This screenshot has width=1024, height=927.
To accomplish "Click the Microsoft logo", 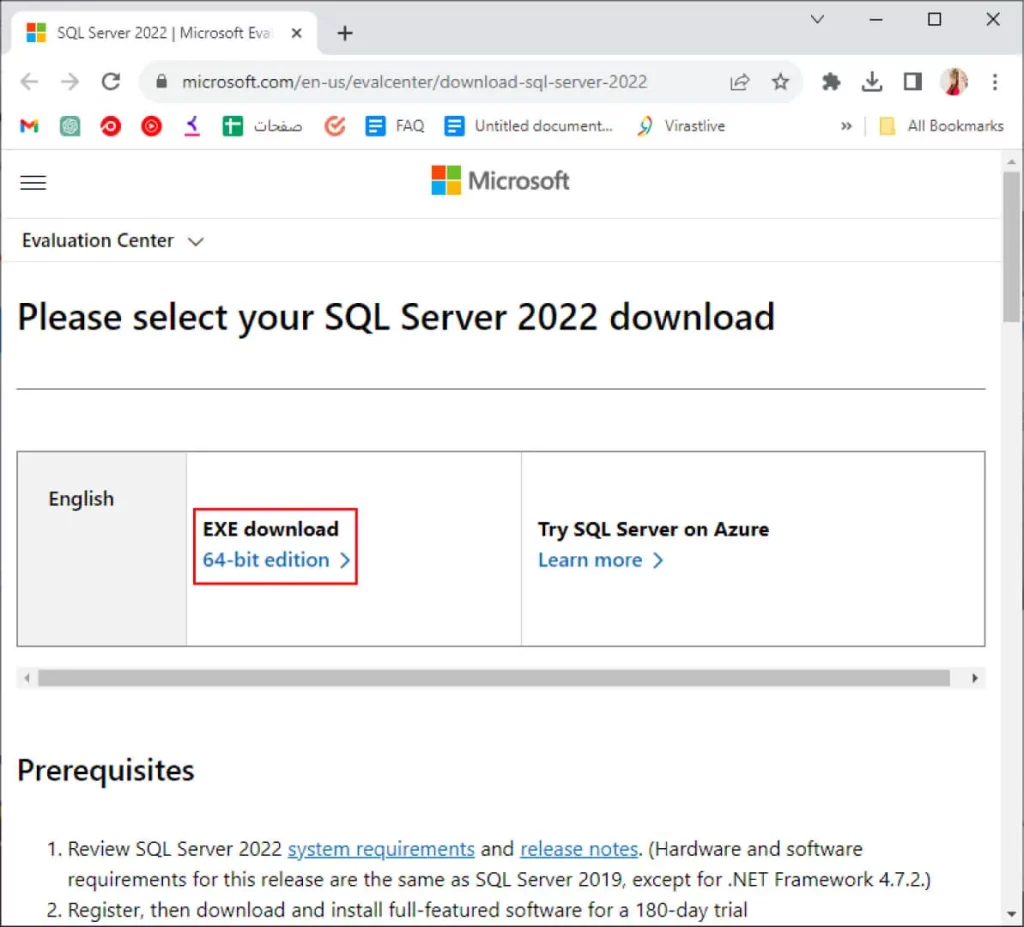I will [499, 180].
